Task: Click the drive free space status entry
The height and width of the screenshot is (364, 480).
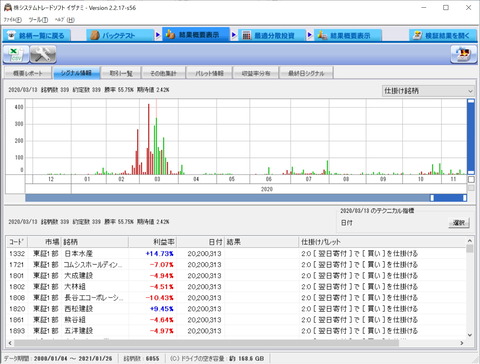Action: coord(217,358)
